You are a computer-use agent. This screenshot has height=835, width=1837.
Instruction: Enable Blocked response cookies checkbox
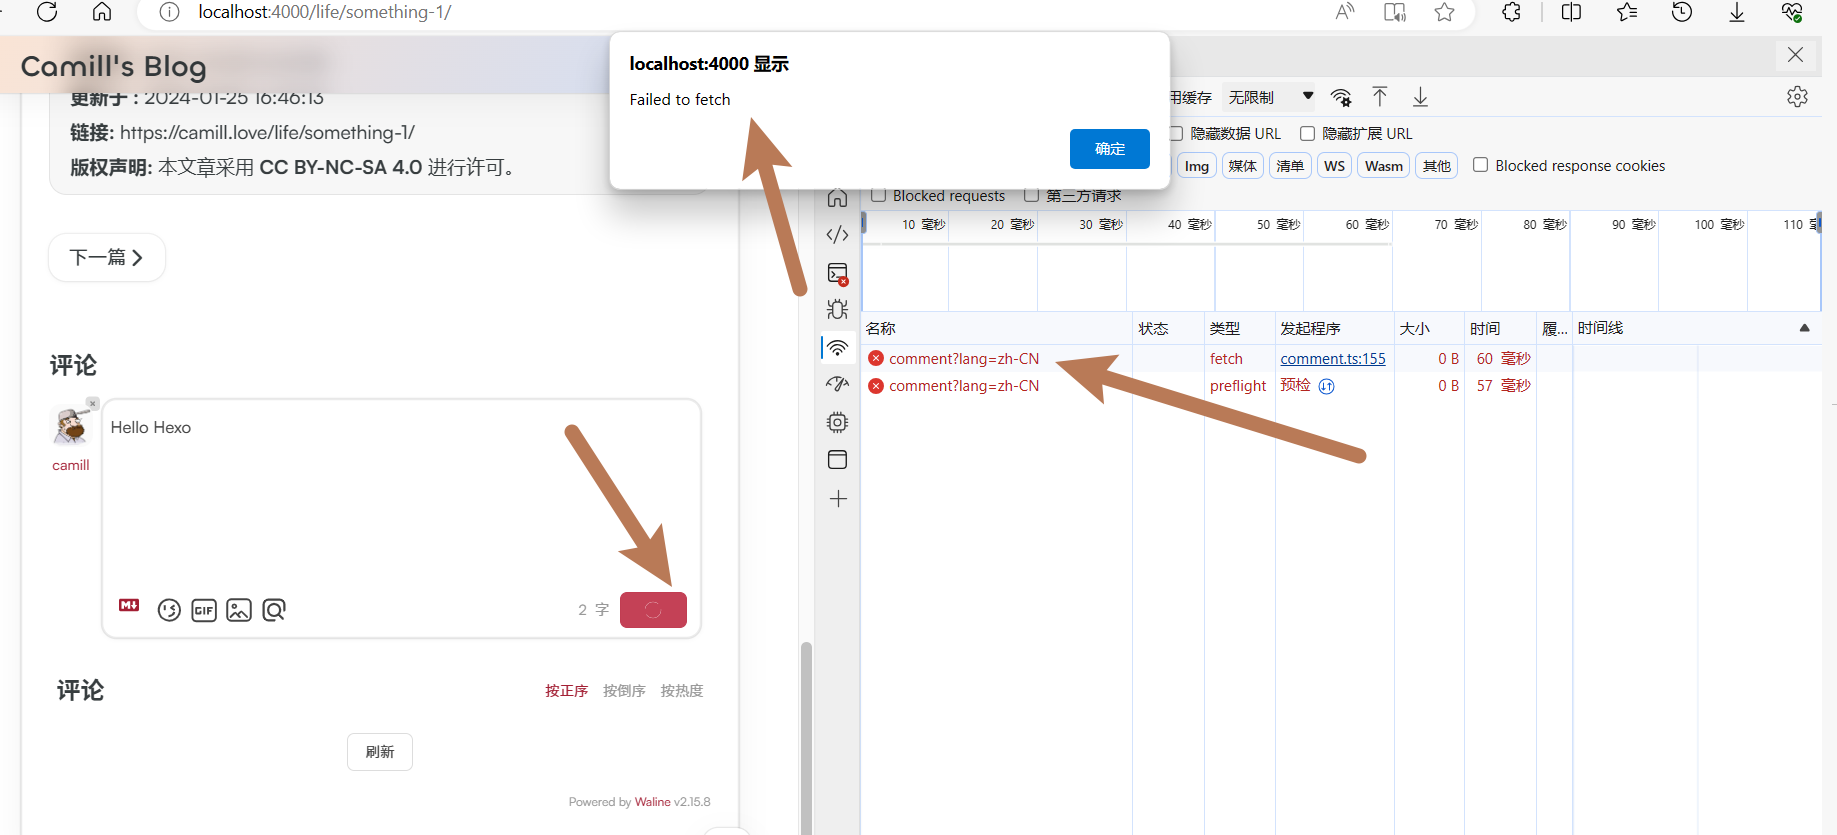[x=1481, y=165]
